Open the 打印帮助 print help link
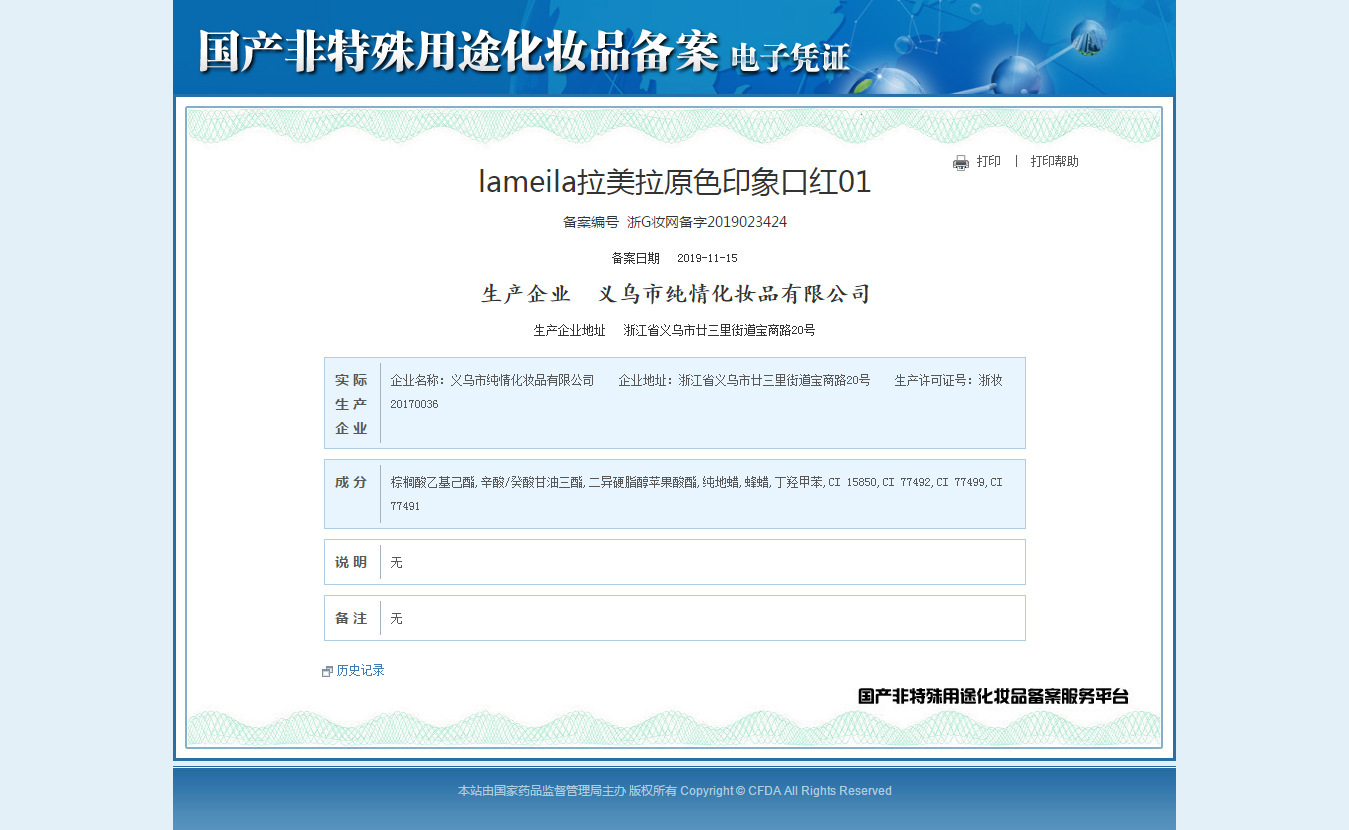This screenshot has height=830, width=1349. pyautogui.click(x=1055, y=161)
